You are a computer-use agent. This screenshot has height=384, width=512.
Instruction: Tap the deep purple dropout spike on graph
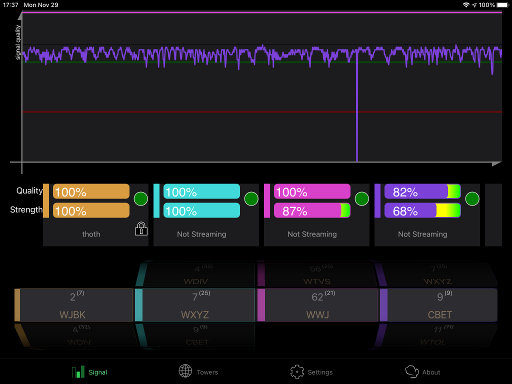[357, 107]
